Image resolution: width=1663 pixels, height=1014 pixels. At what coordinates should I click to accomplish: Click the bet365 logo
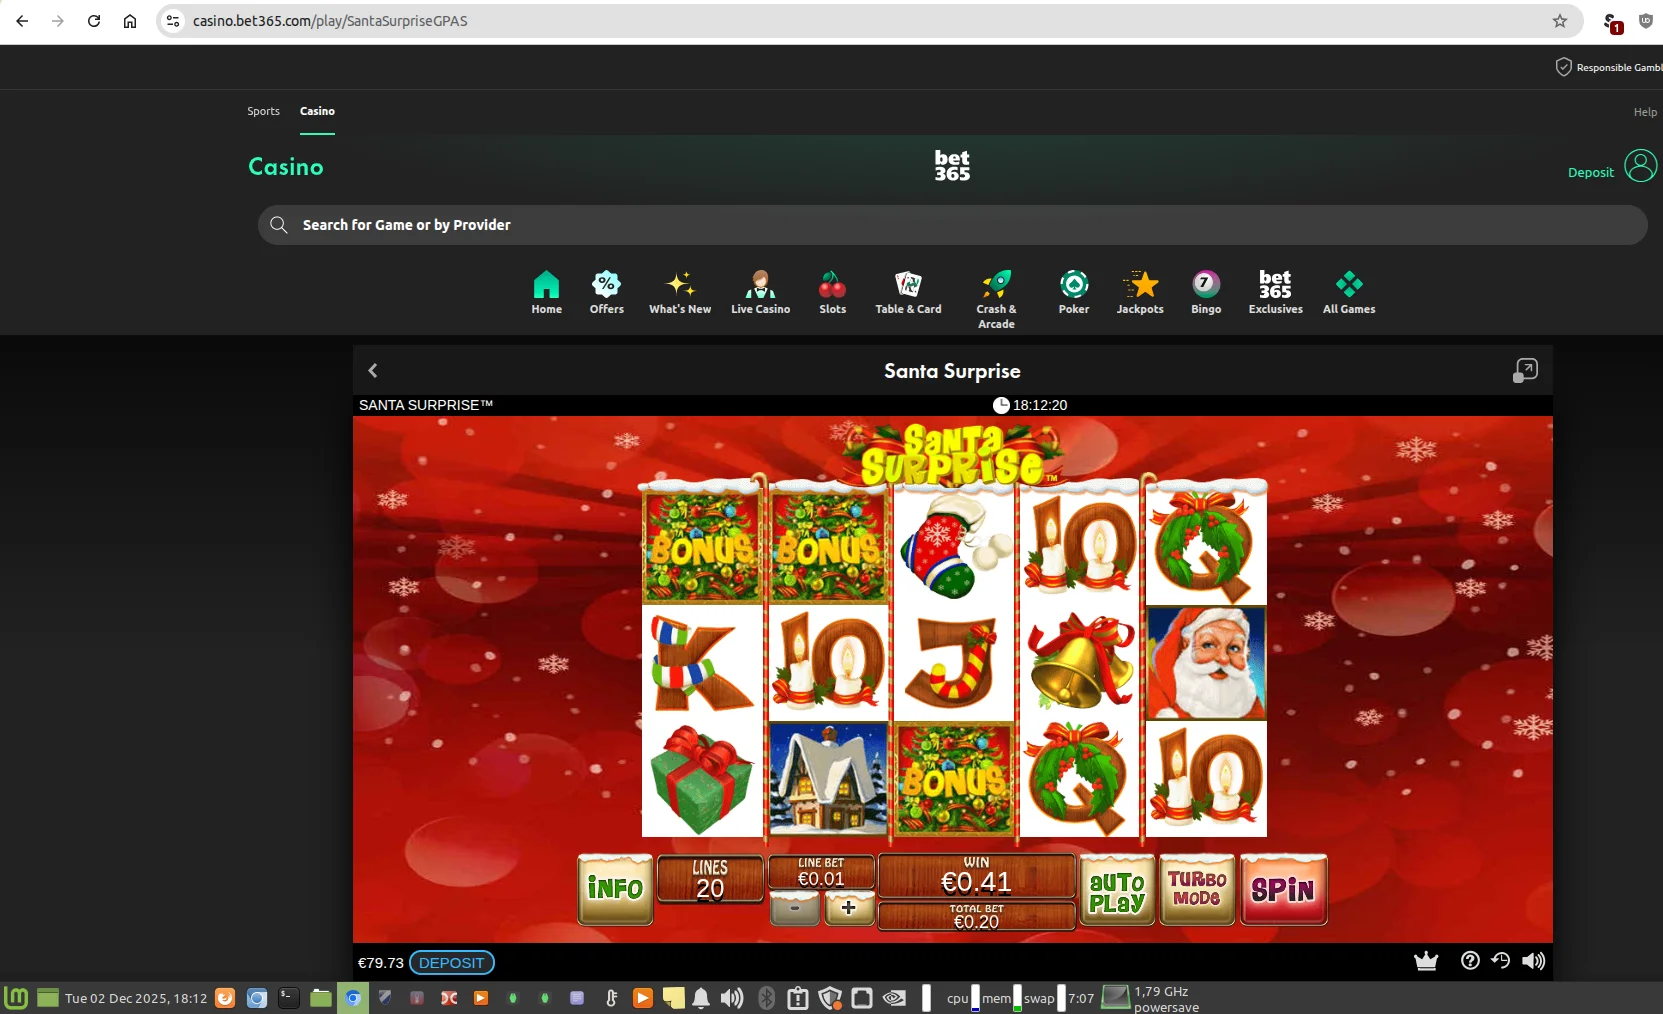click(x=952, y=166)
